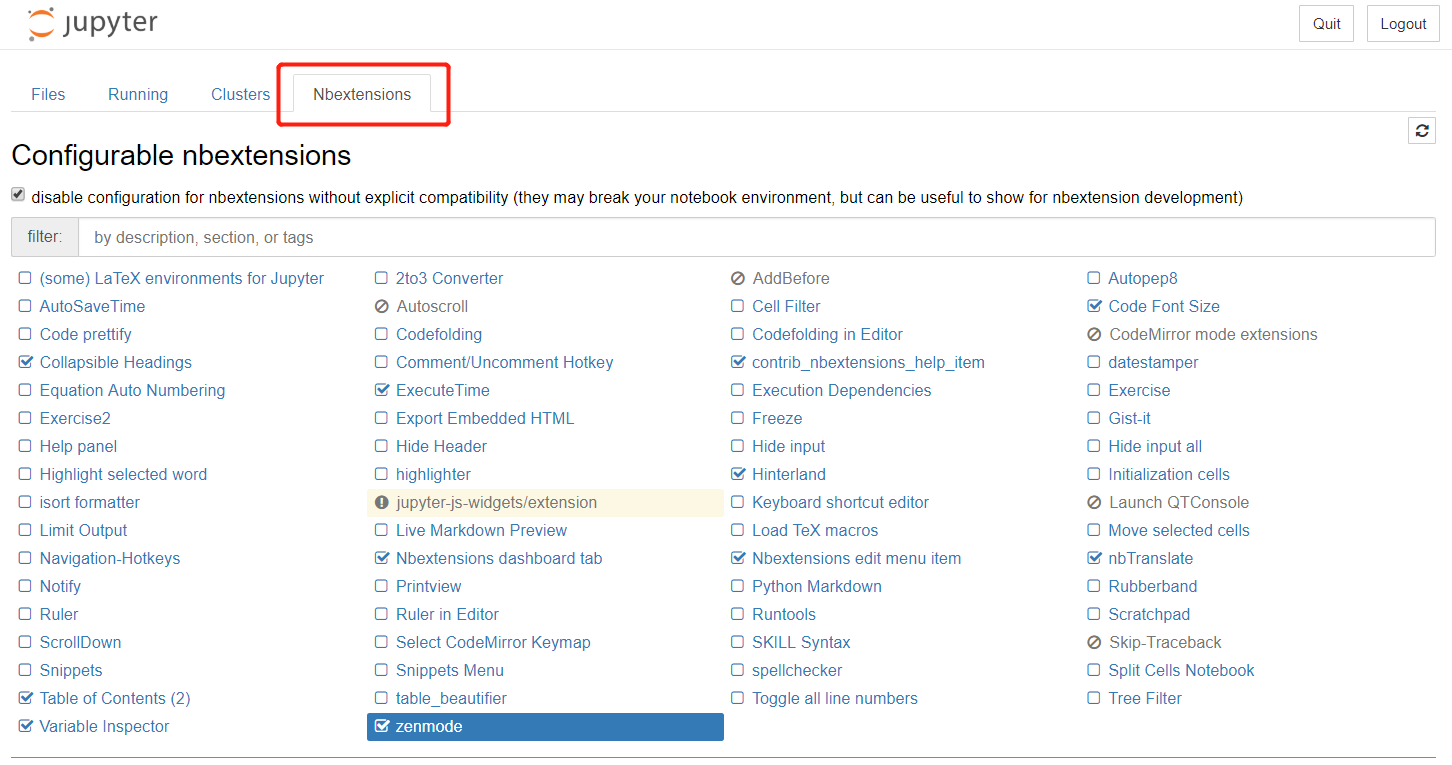Click the forbidden icon beside AddBefore
This screenshot has height=765, width=1452.
point(738,279)
